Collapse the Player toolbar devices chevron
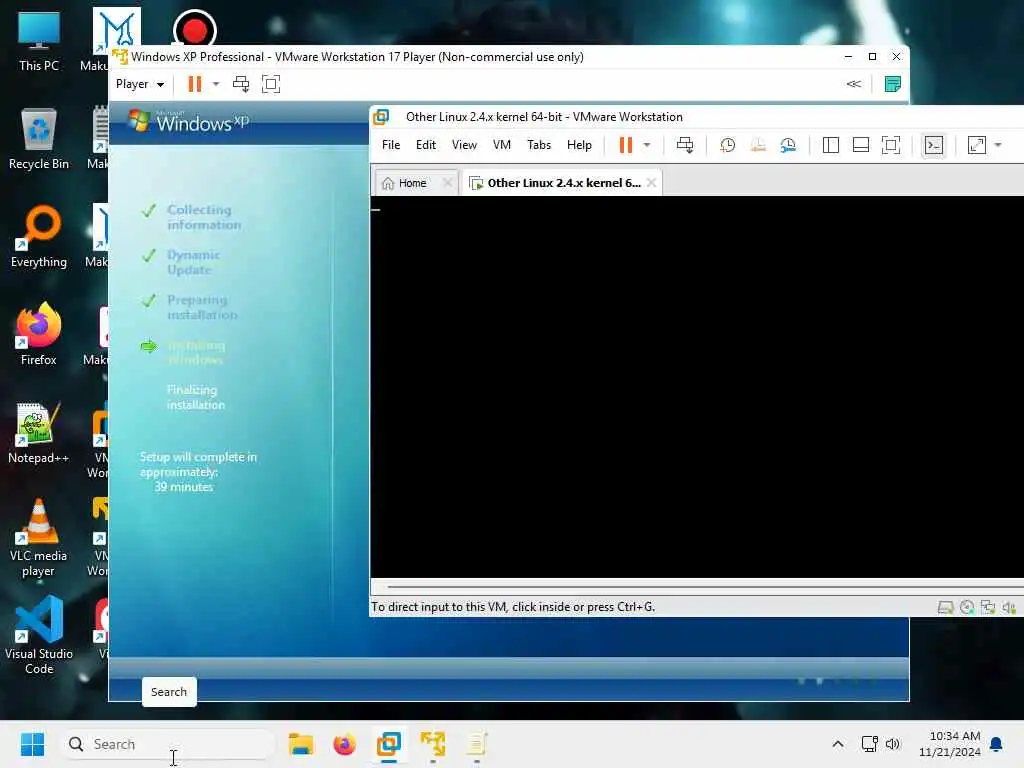The image size is (1024, 768). point(854,84)
